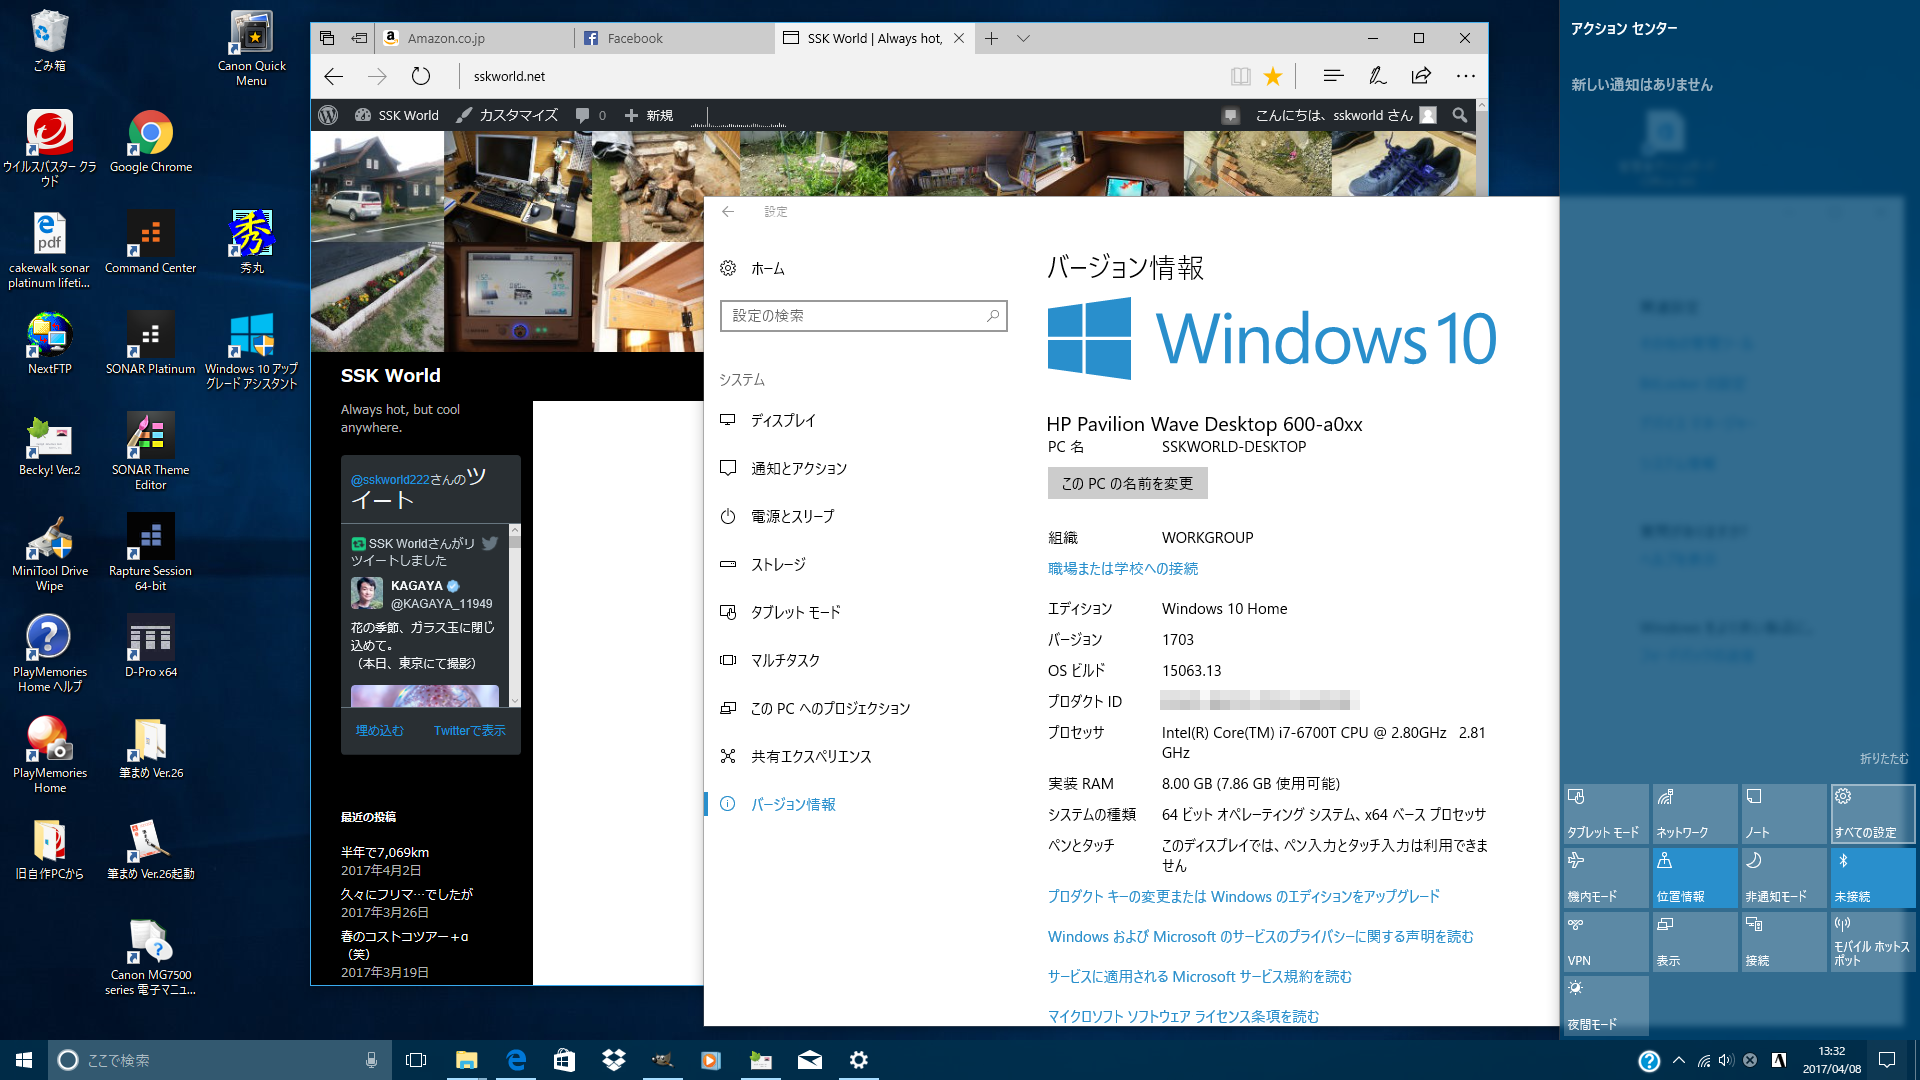Click the search icon in WordPress admin bar
Screen dimensions: 1920x1080
[x=1460, y=115]
